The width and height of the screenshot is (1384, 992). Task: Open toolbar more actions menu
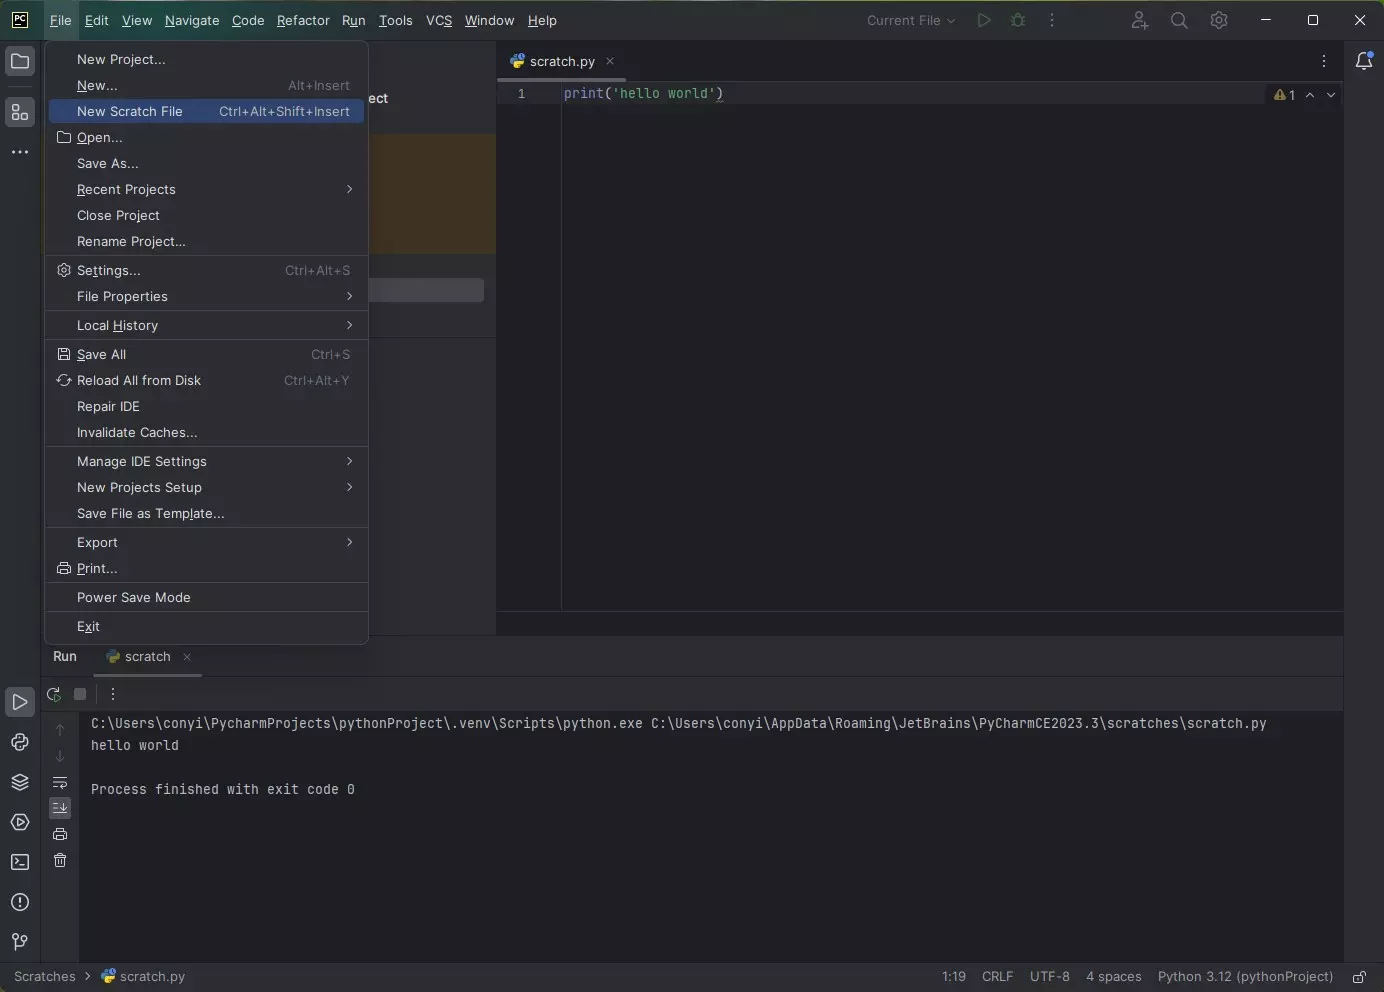point(1052,20)
